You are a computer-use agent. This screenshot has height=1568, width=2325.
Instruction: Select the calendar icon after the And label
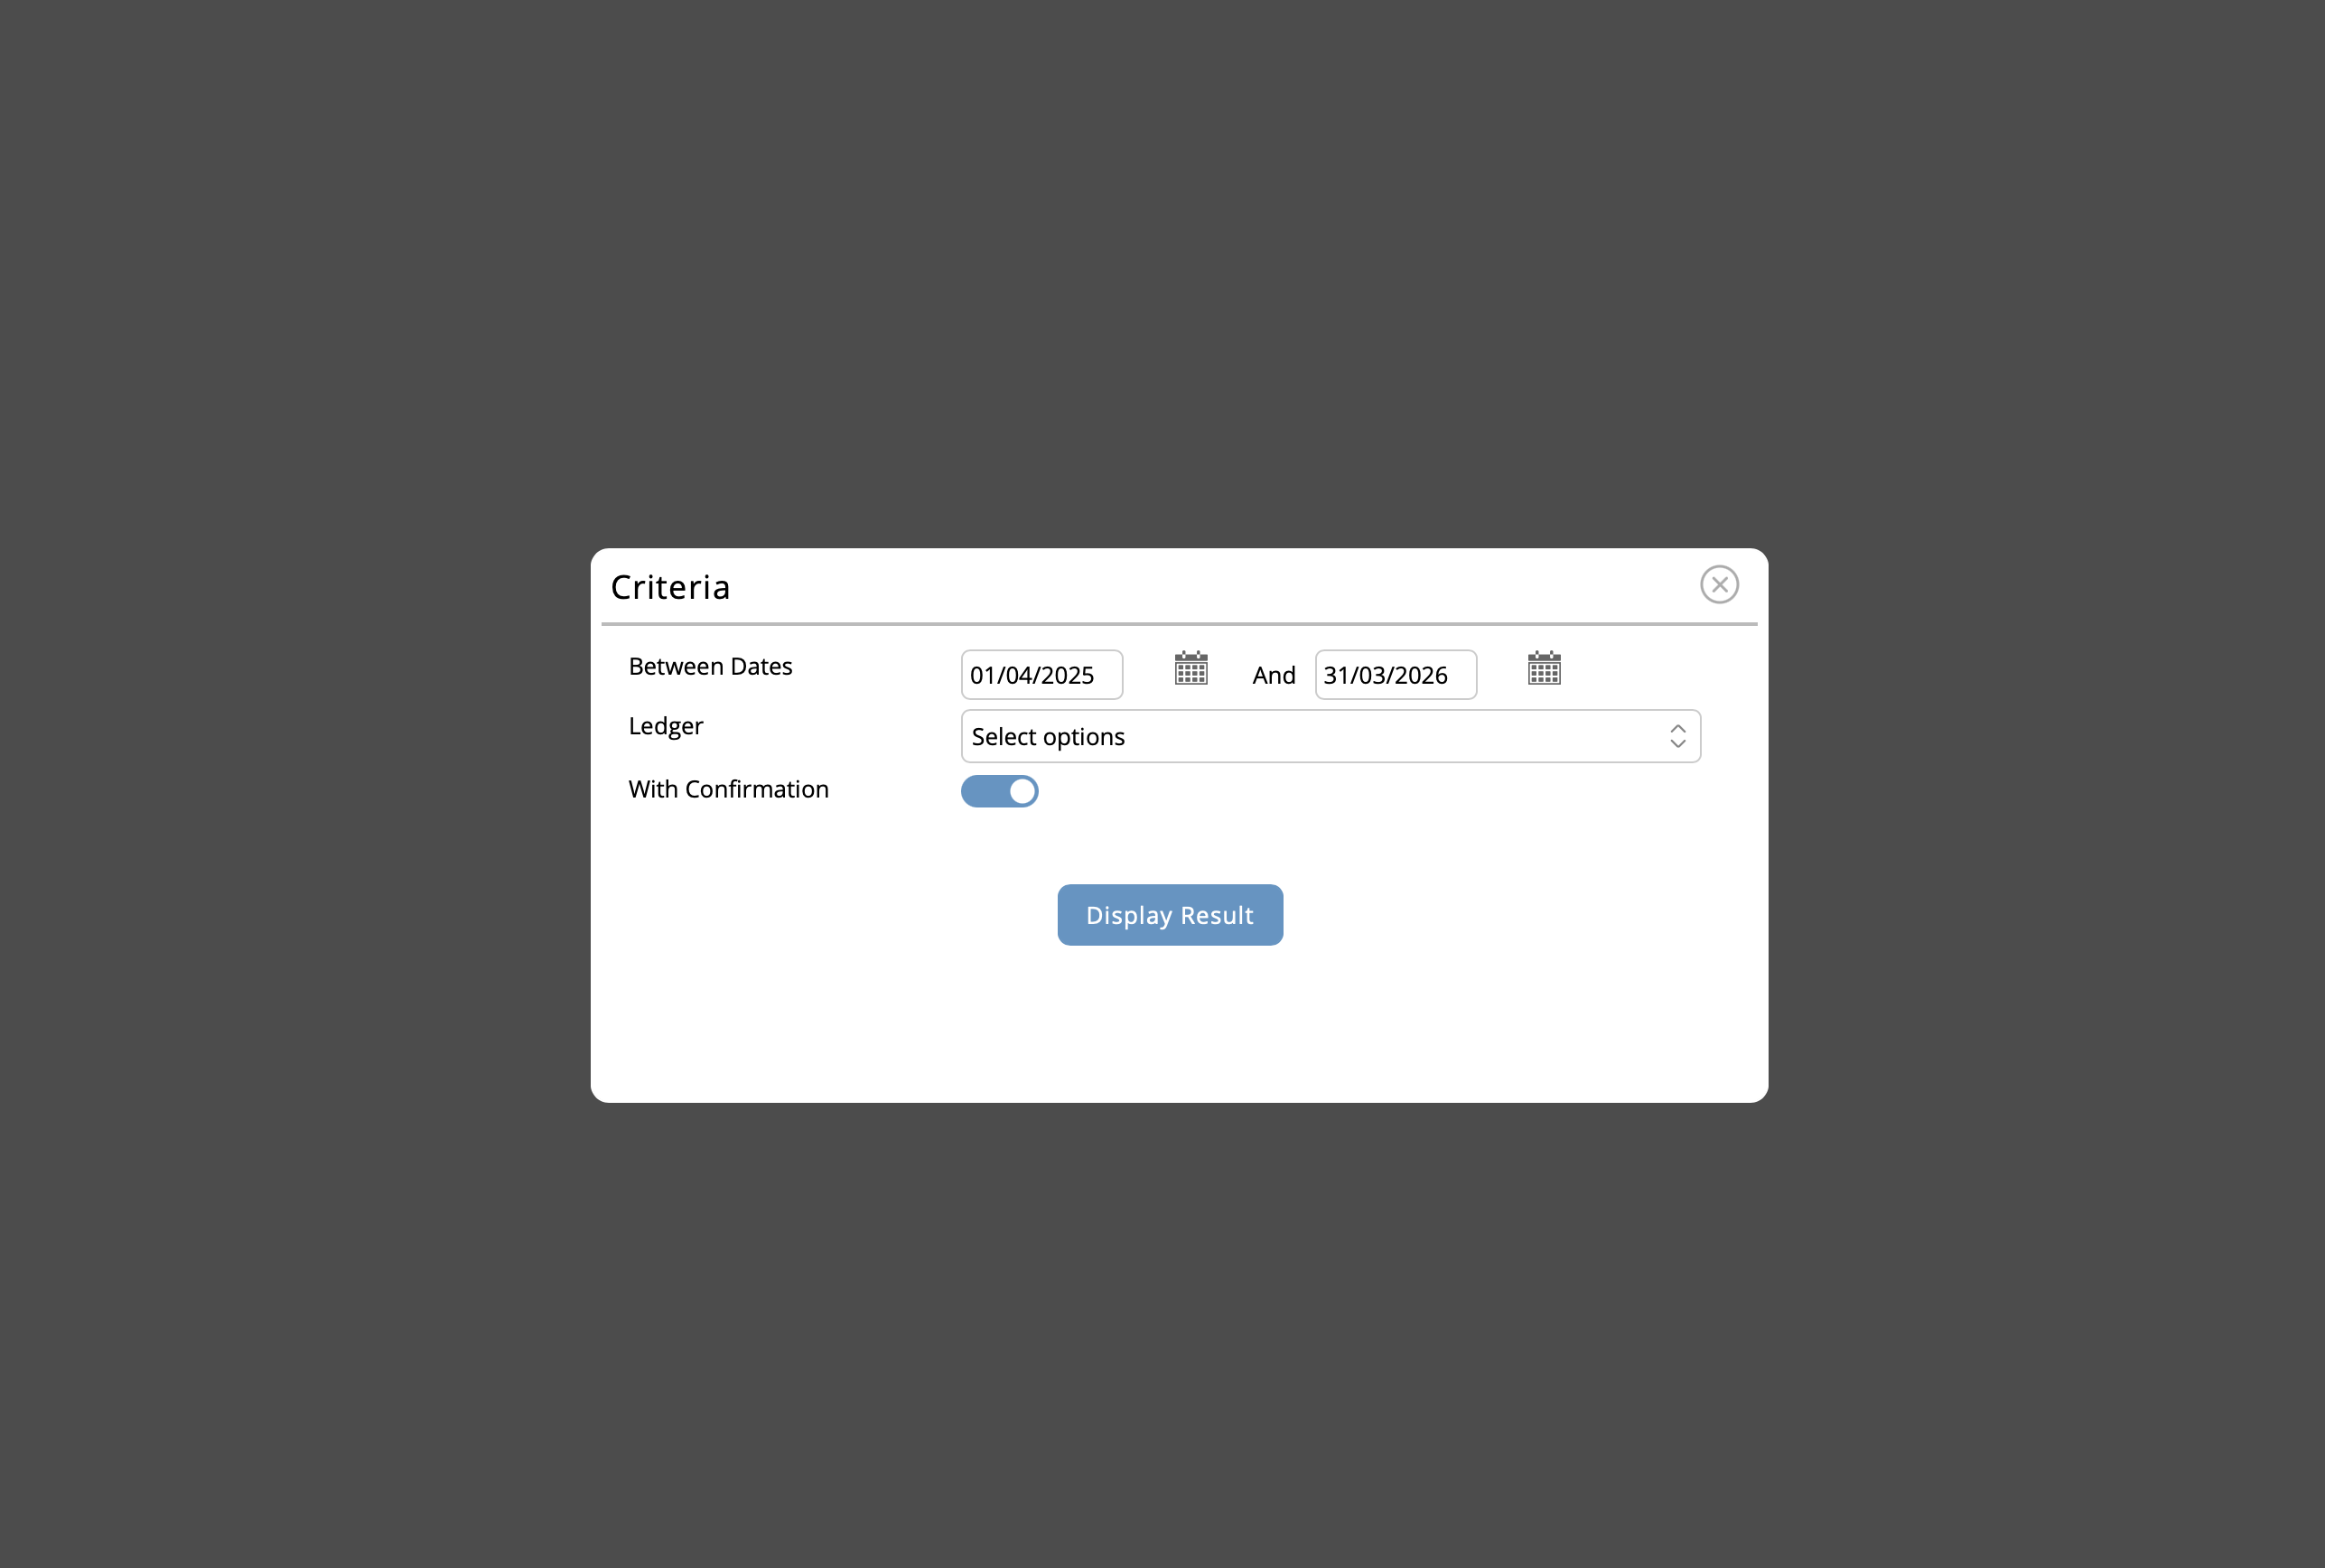pyautogui.click(x=1543, y=668)
